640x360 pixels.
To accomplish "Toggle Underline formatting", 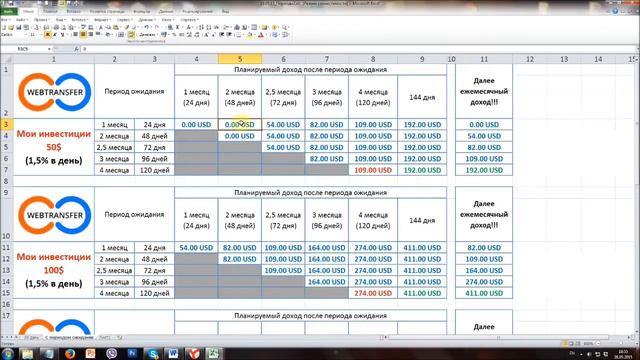I will 62,35.
